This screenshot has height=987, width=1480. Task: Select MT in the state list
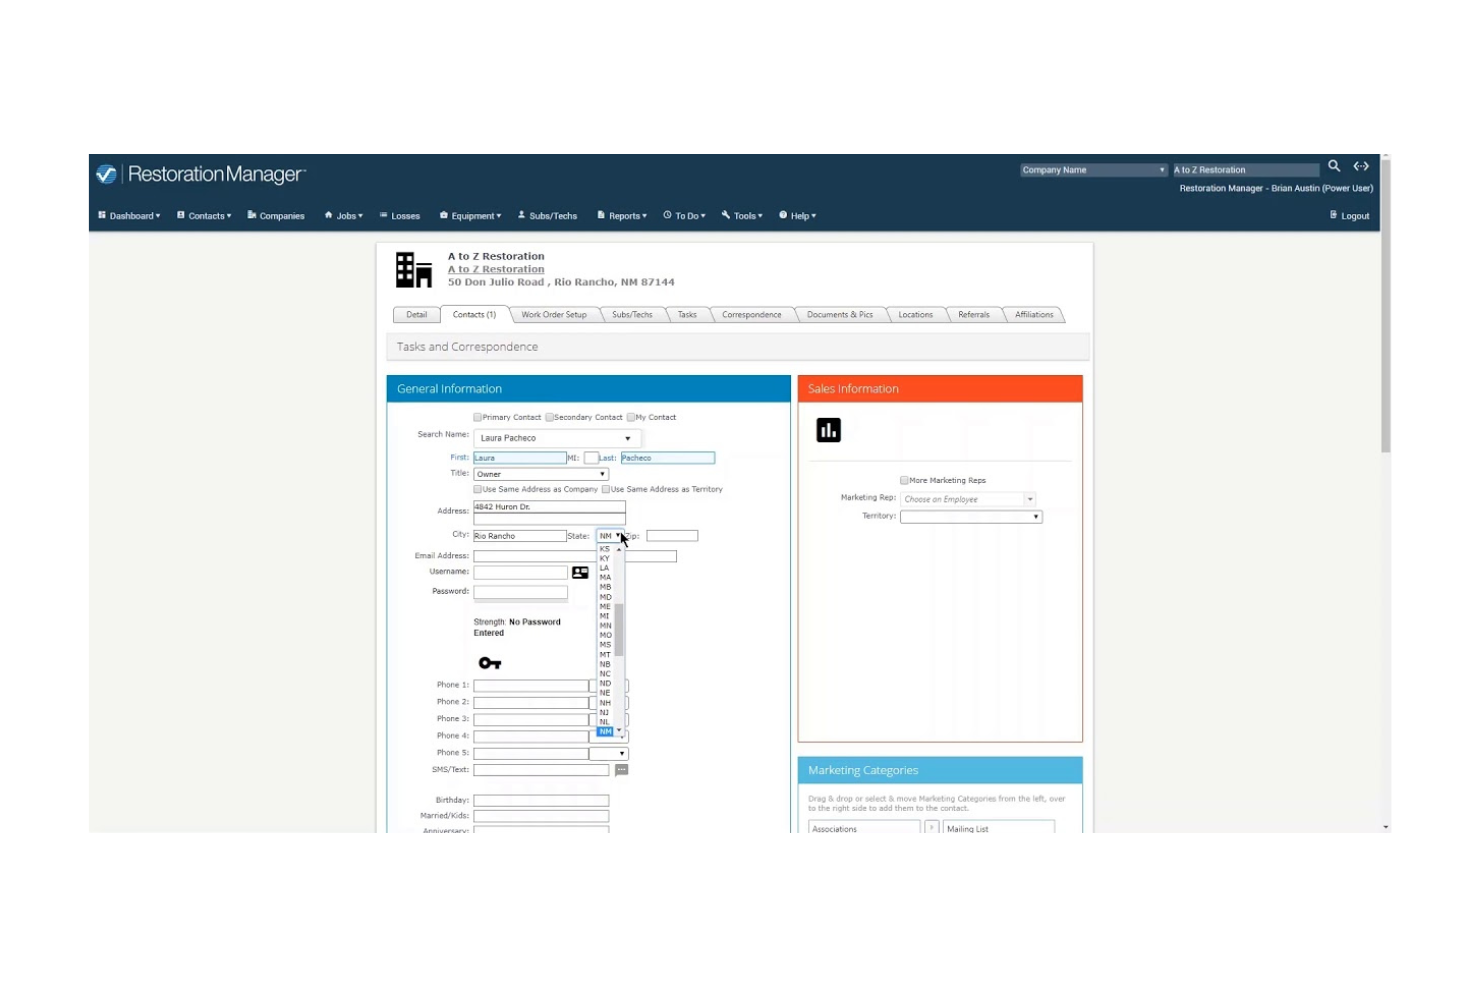605,655
